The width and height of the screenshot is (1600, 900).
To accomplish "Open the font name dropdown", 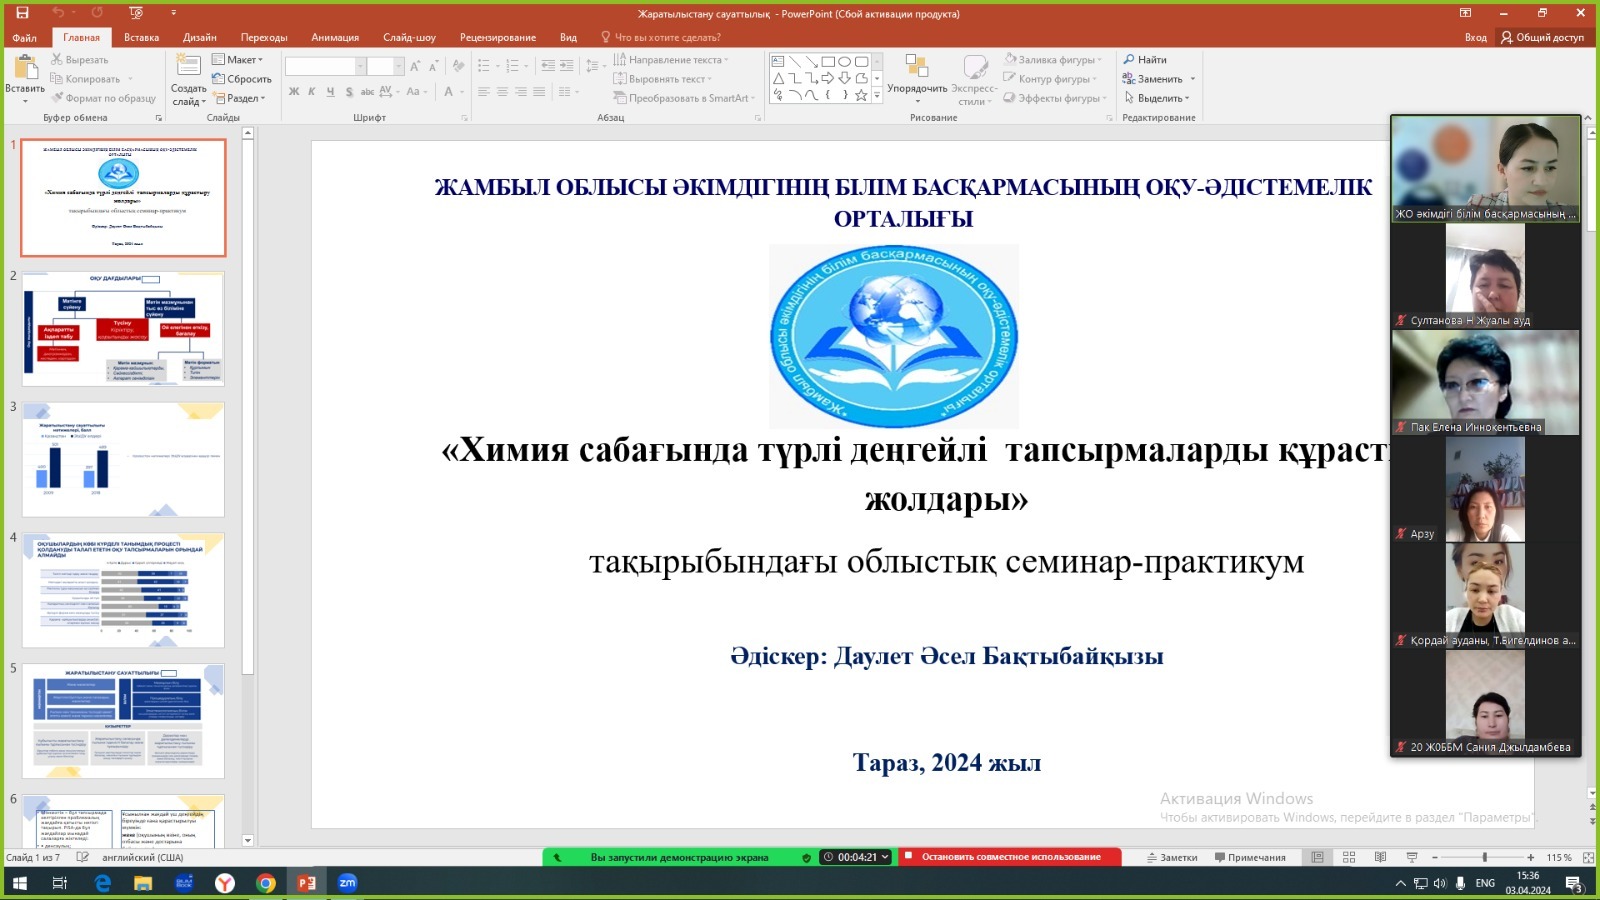I will 360,66.
